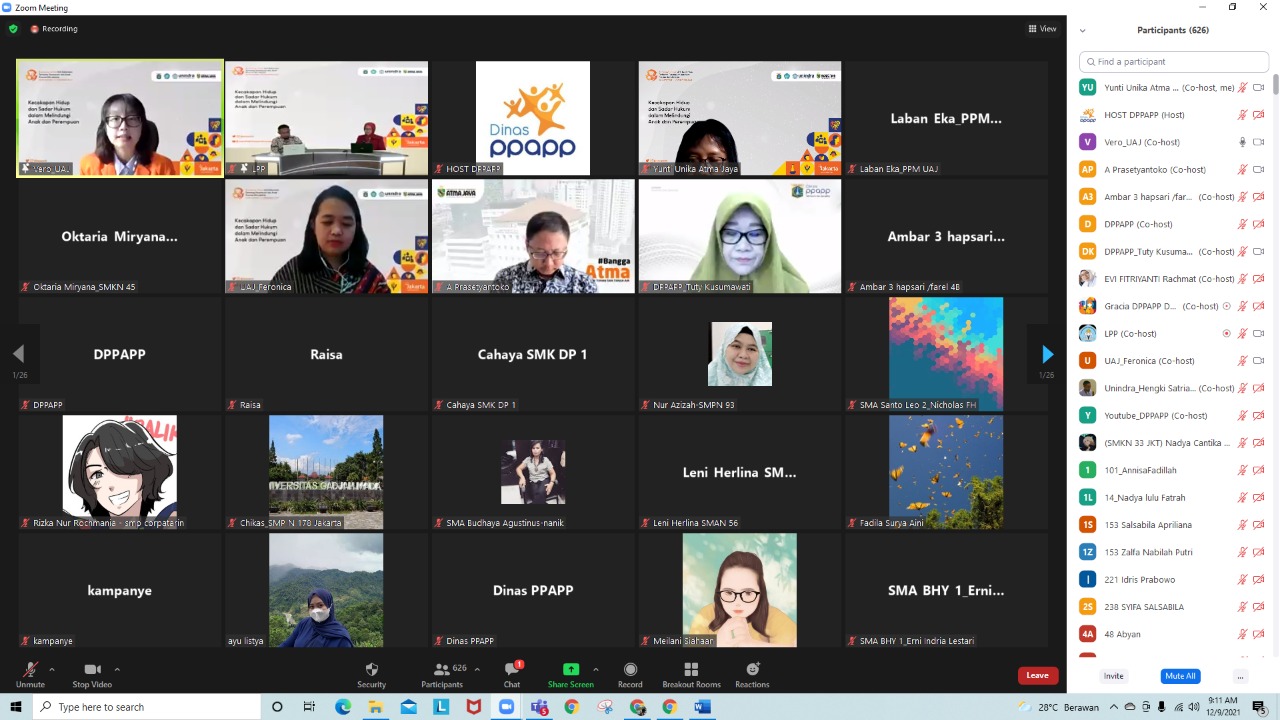Click the Cortana circle icon
The image size is (1280, 720).
click(x=277, y=707)
